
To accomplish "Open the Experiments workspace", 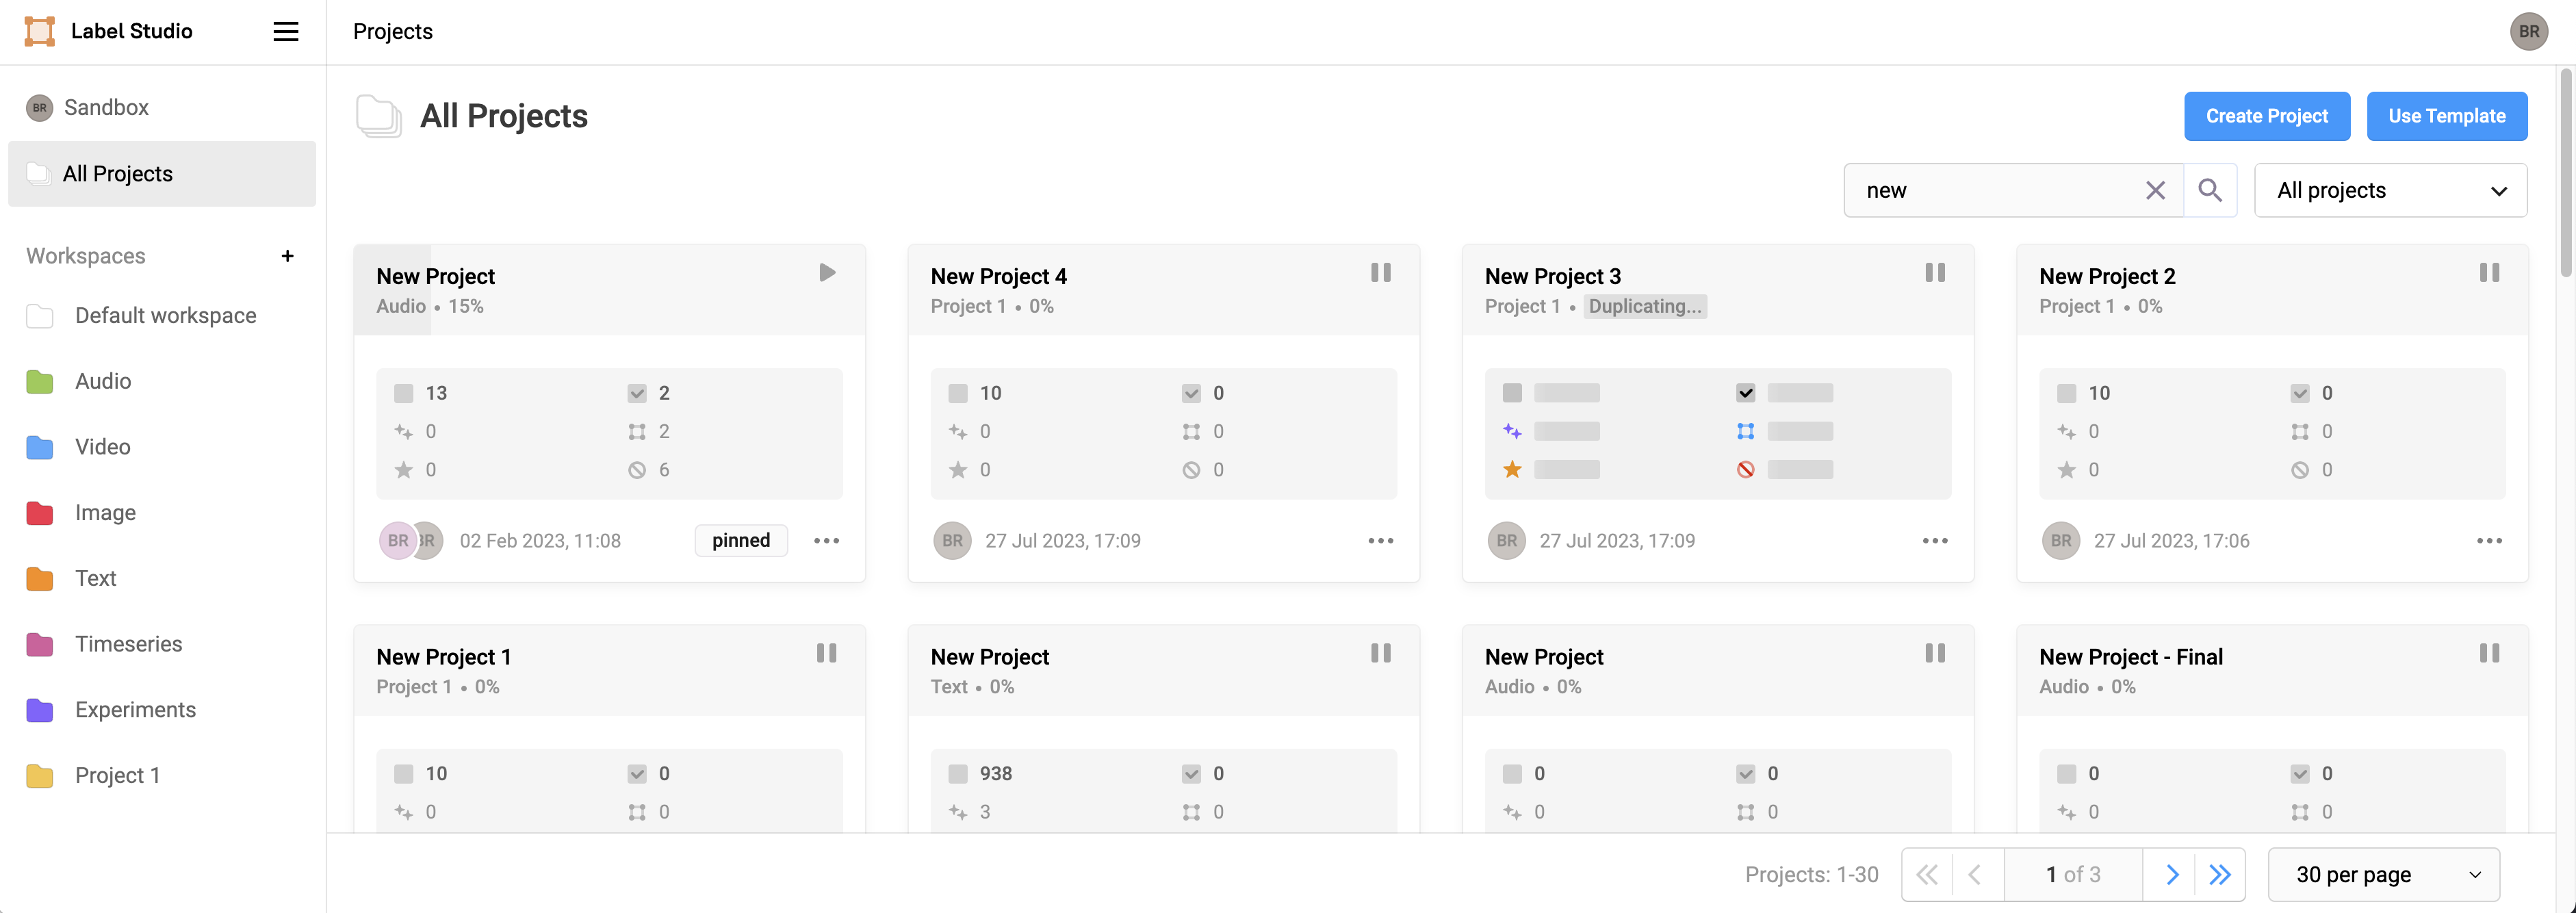I will [135, 710].
